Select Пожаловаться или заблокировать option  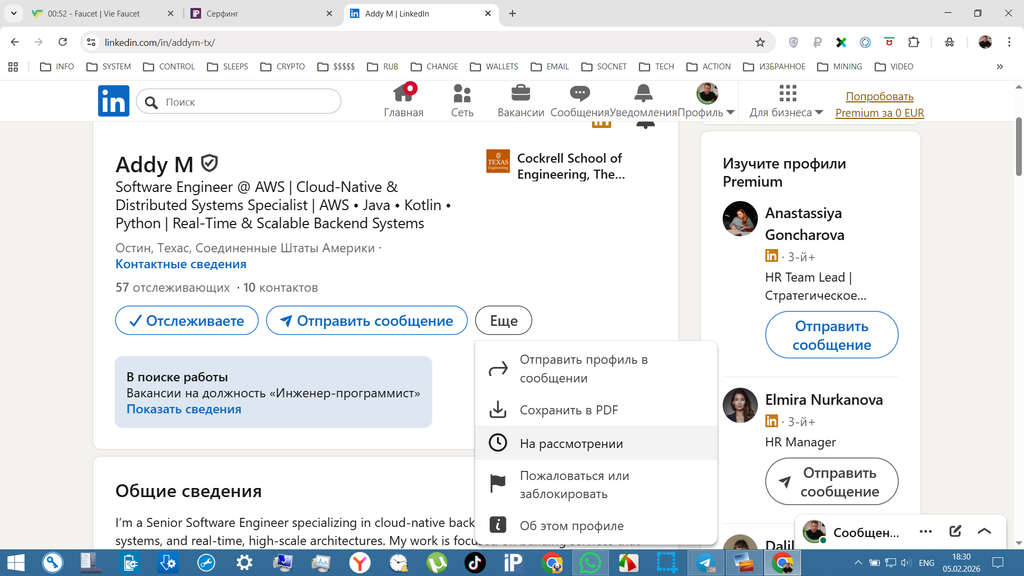tap(596, 485)
